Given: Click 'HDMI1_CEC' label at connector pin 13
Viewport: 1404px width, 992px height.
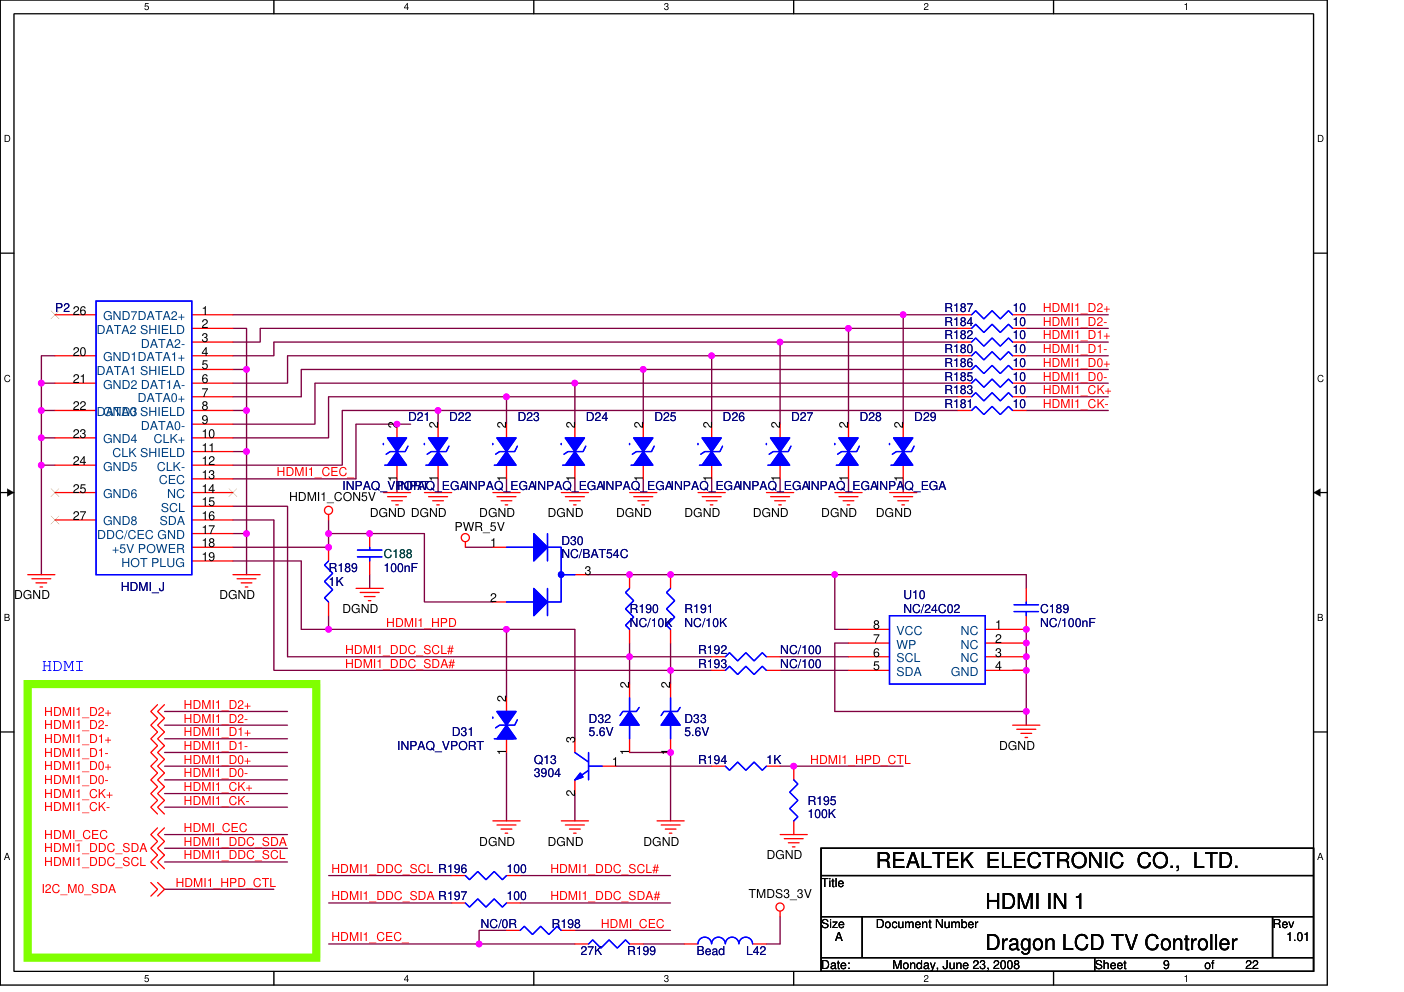Looking at the screenshot, I should pyautogui.click(x=312, y=472).
